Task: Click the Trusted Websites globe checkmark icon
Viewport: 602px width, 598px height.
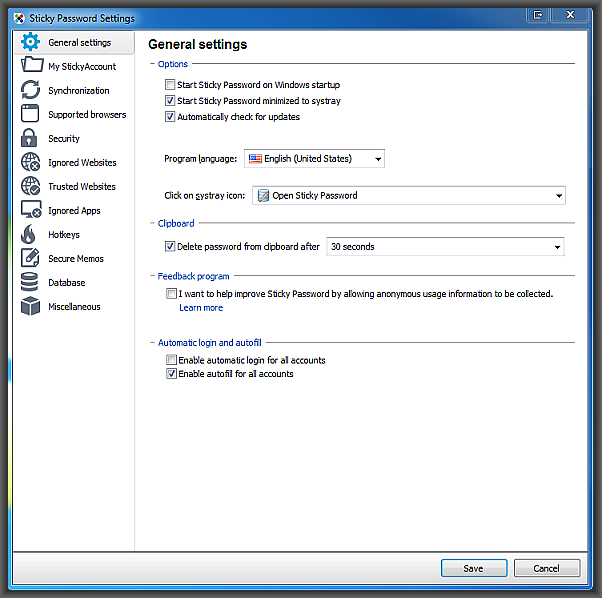Action: tap(30, 186)
